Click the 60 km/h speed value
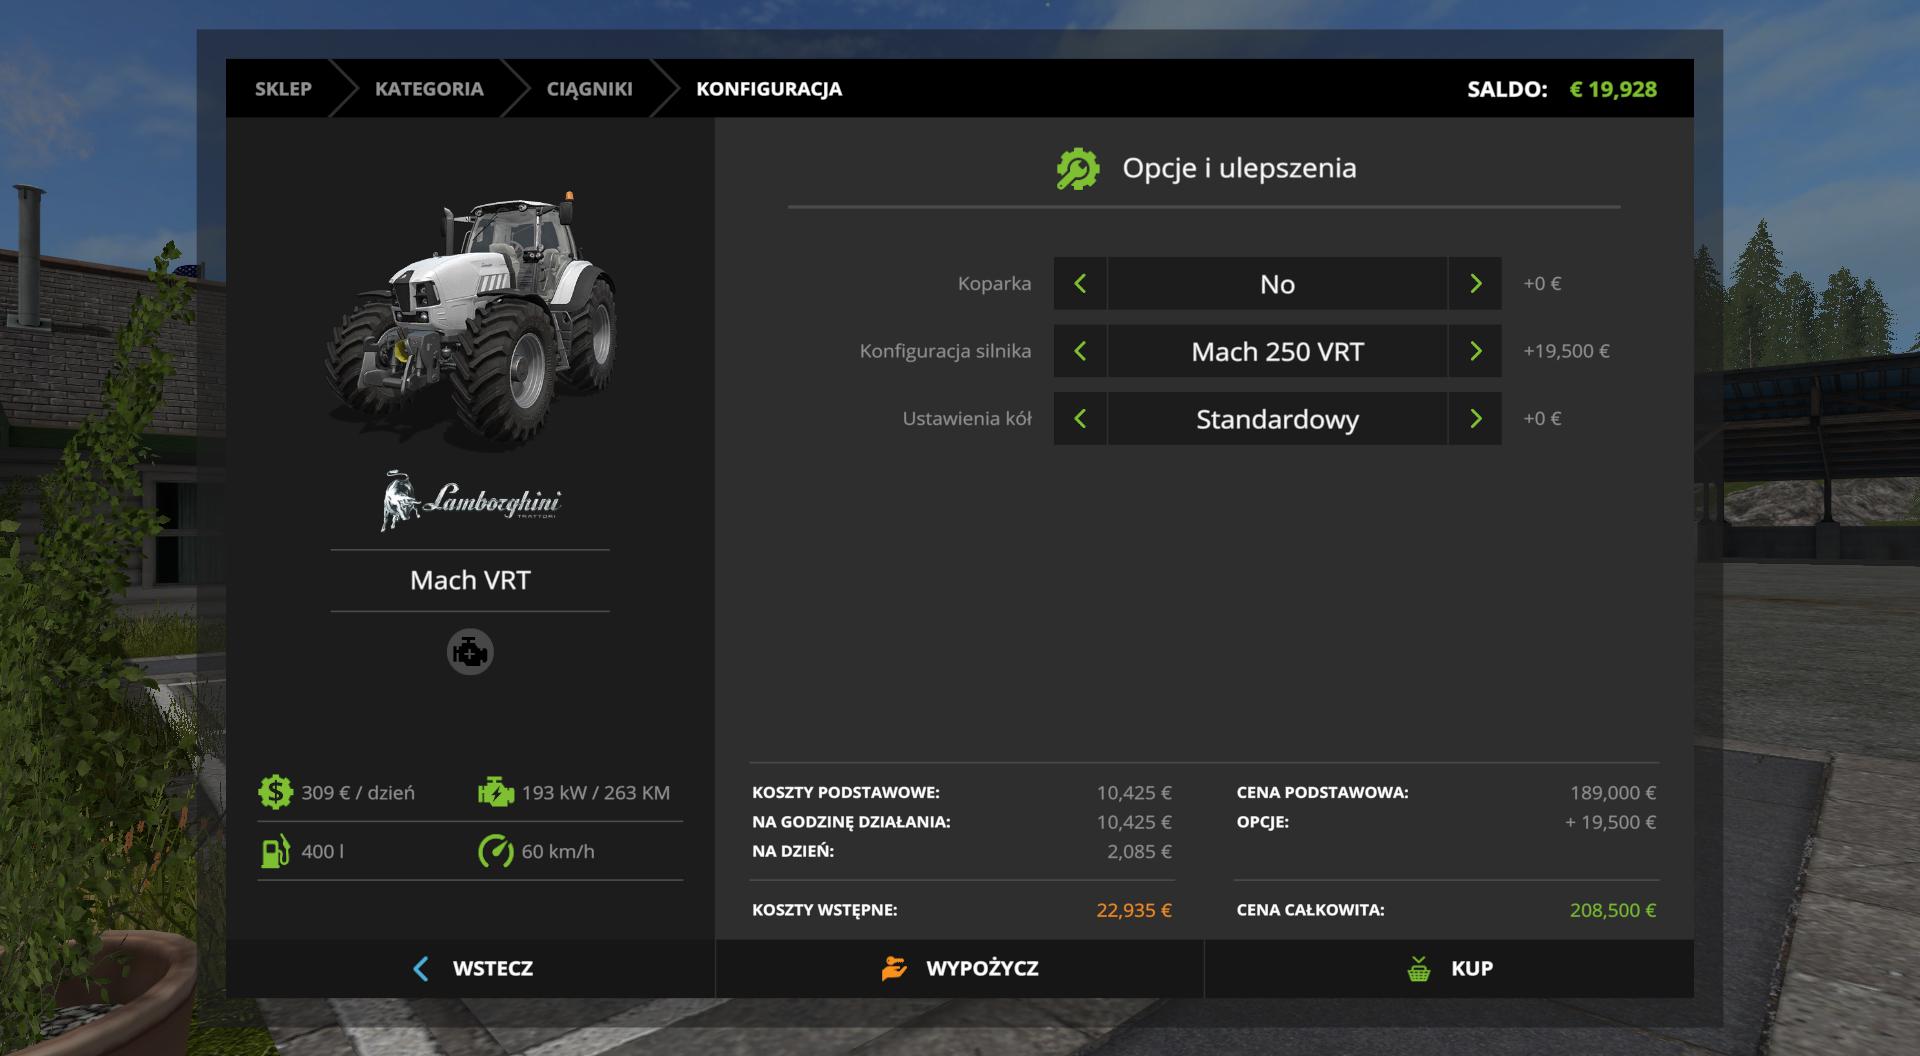 click(557, 851)
